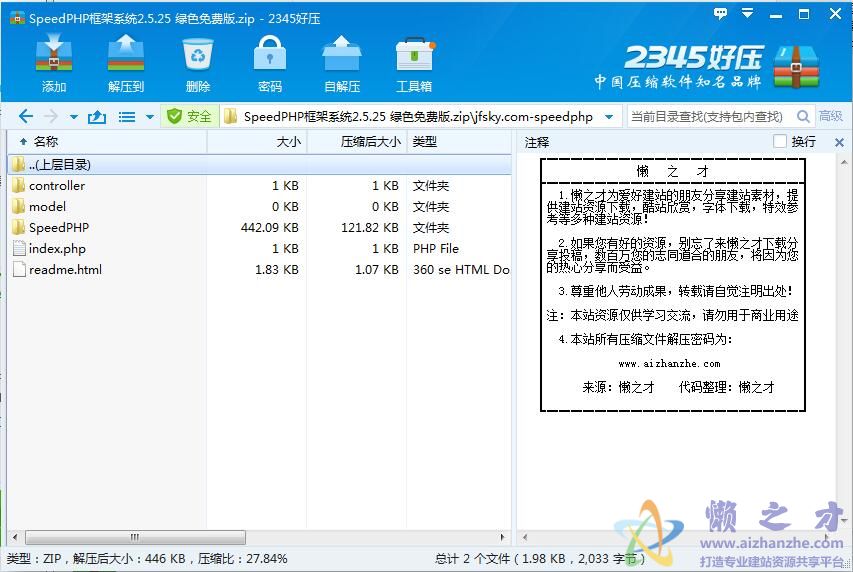Select the readme.html file

pyautogui.click(x=259, y=269)
